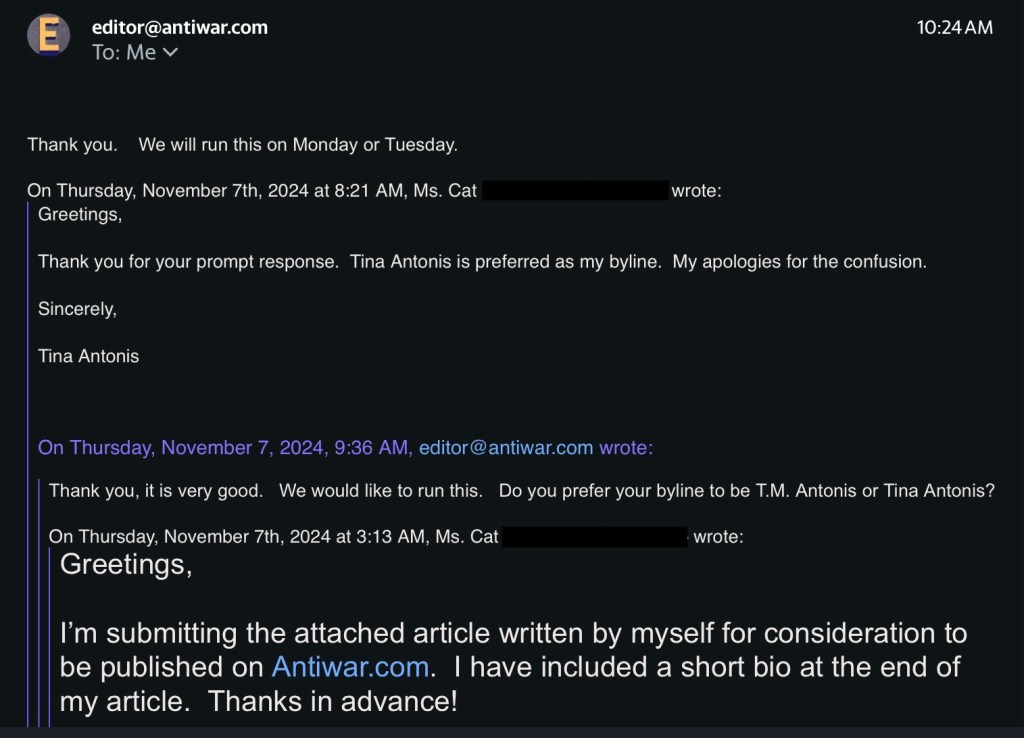The width and height of the screenshot is (1024, 738).
Task: Click the small "Greetings," in first quoted reply
Action: (x=79, y=214)
